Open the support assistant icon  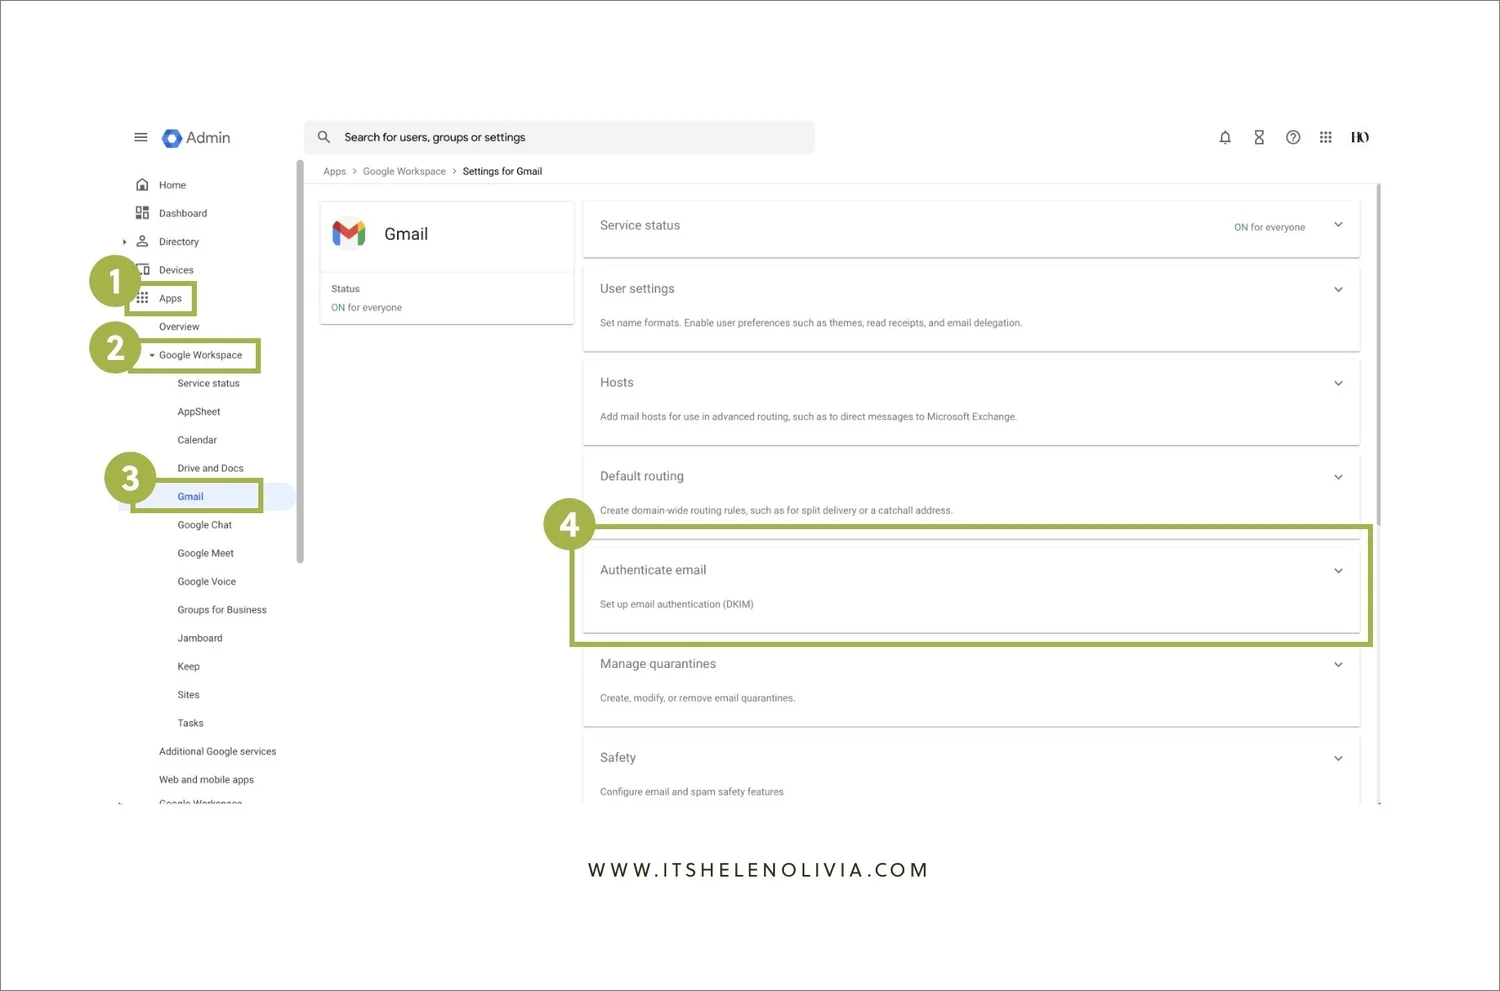click(1259, 137)
